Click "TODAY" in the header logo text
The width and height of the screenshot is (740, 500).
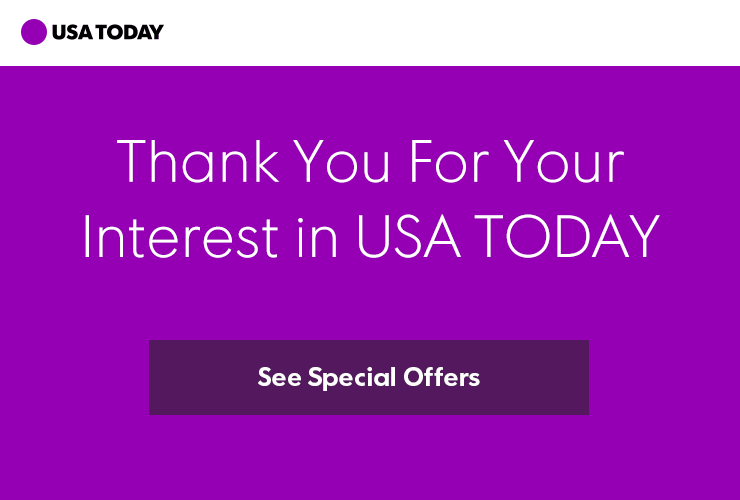(x=128, y=32)
